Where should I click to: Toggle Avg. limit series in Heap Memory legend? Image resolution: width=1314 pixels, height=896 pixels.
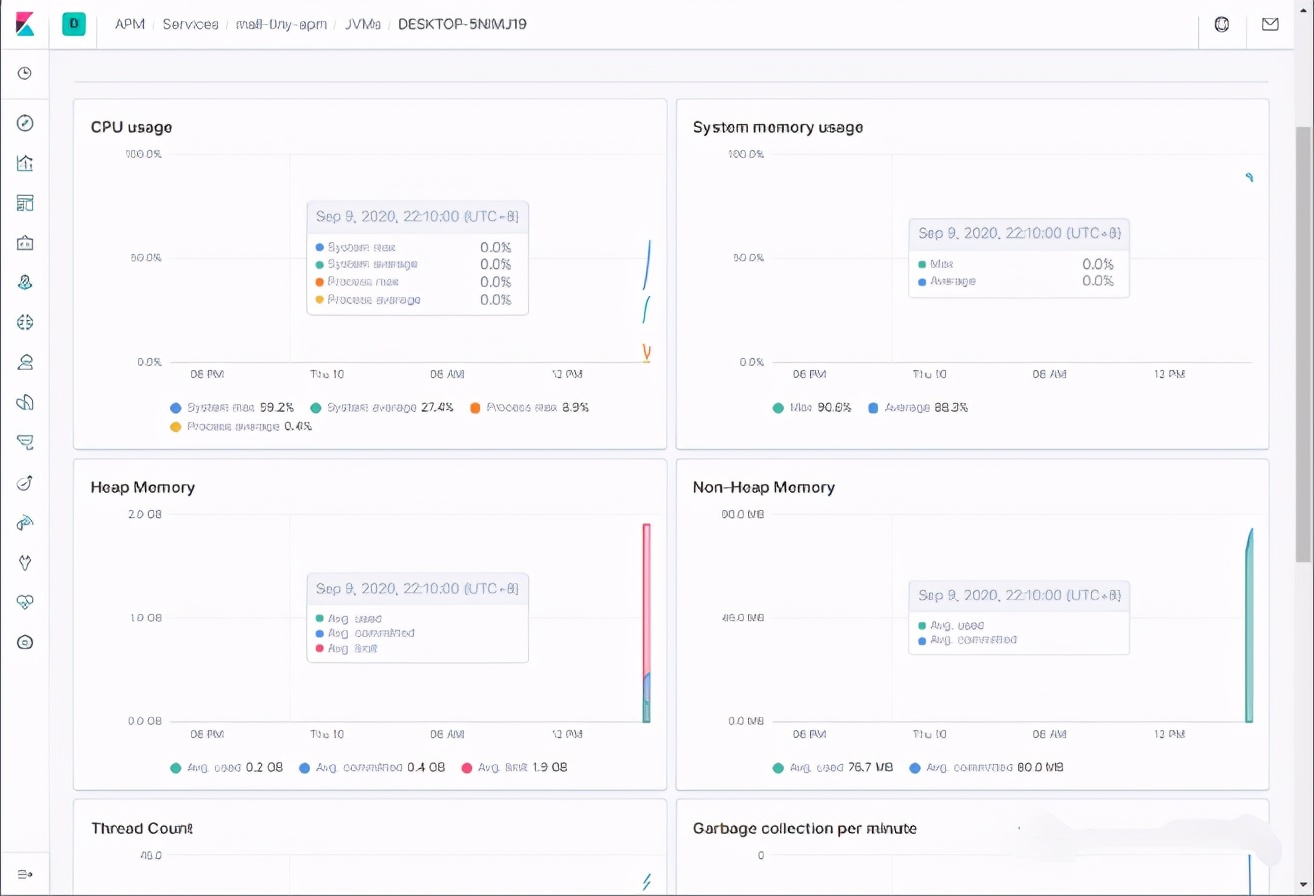pos(515,768)
